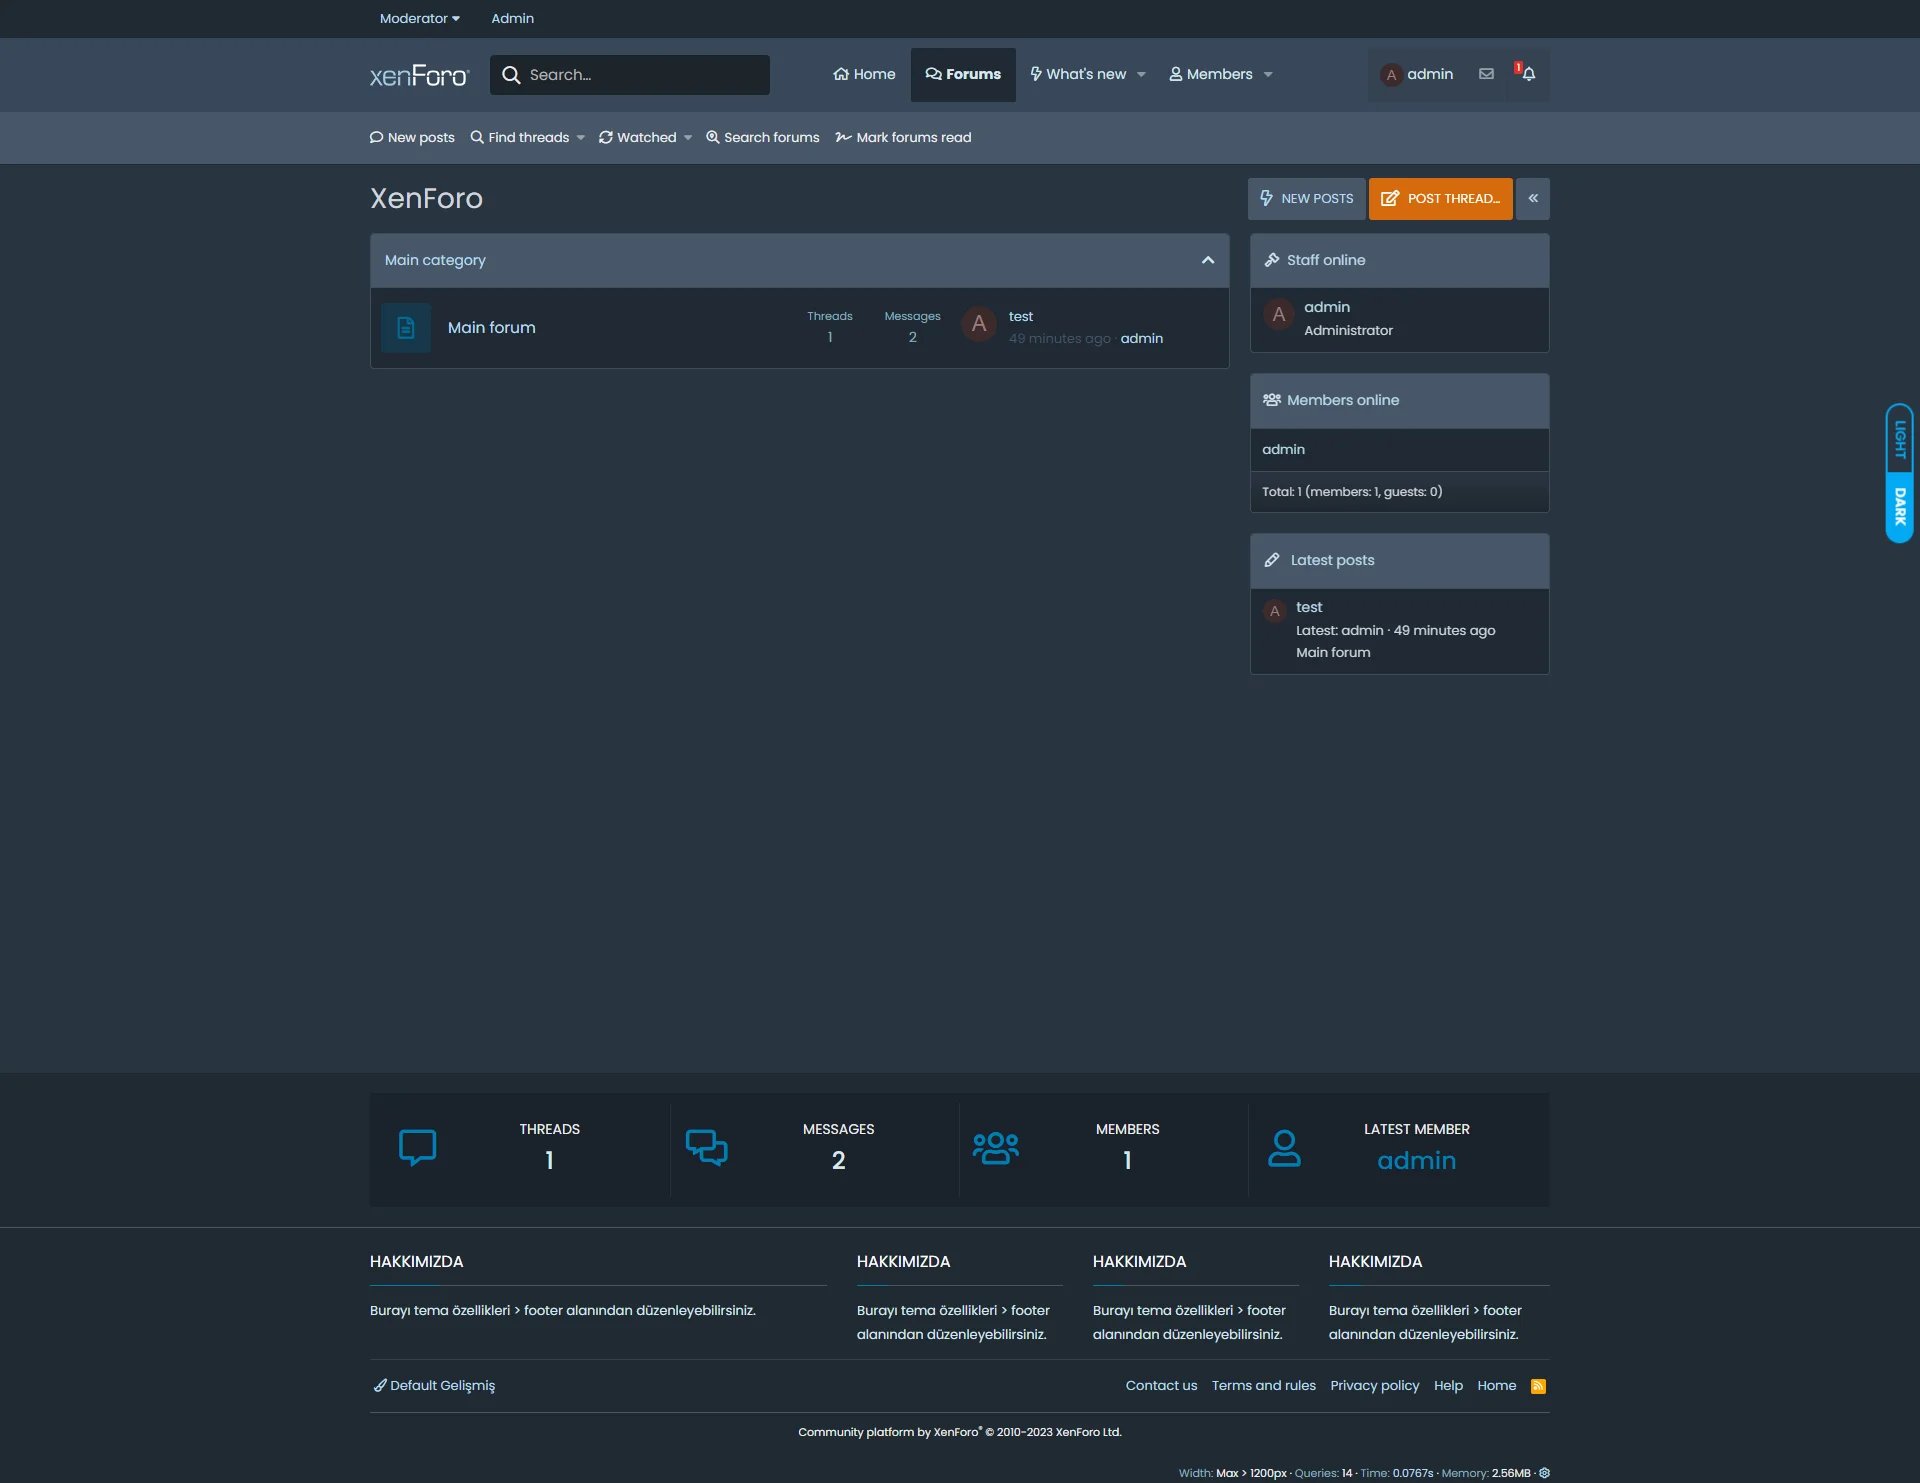Screen dimensions: 1920x1483
Task: Collapse the Main category block
Action: (1208, 260)
